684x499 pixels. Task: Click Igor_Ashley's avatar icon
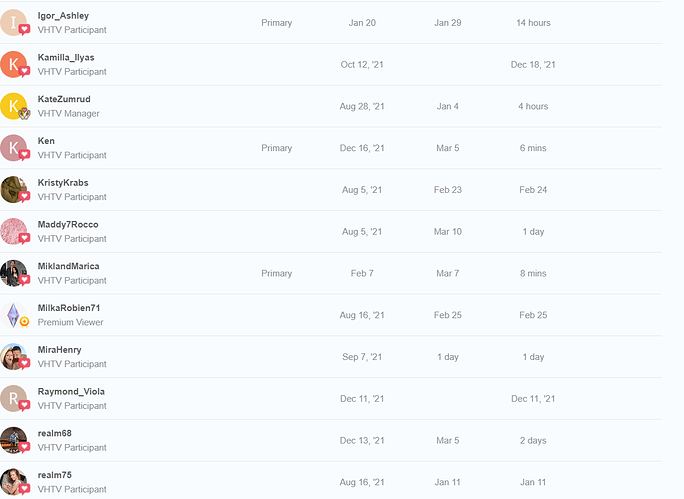[14, 23]
